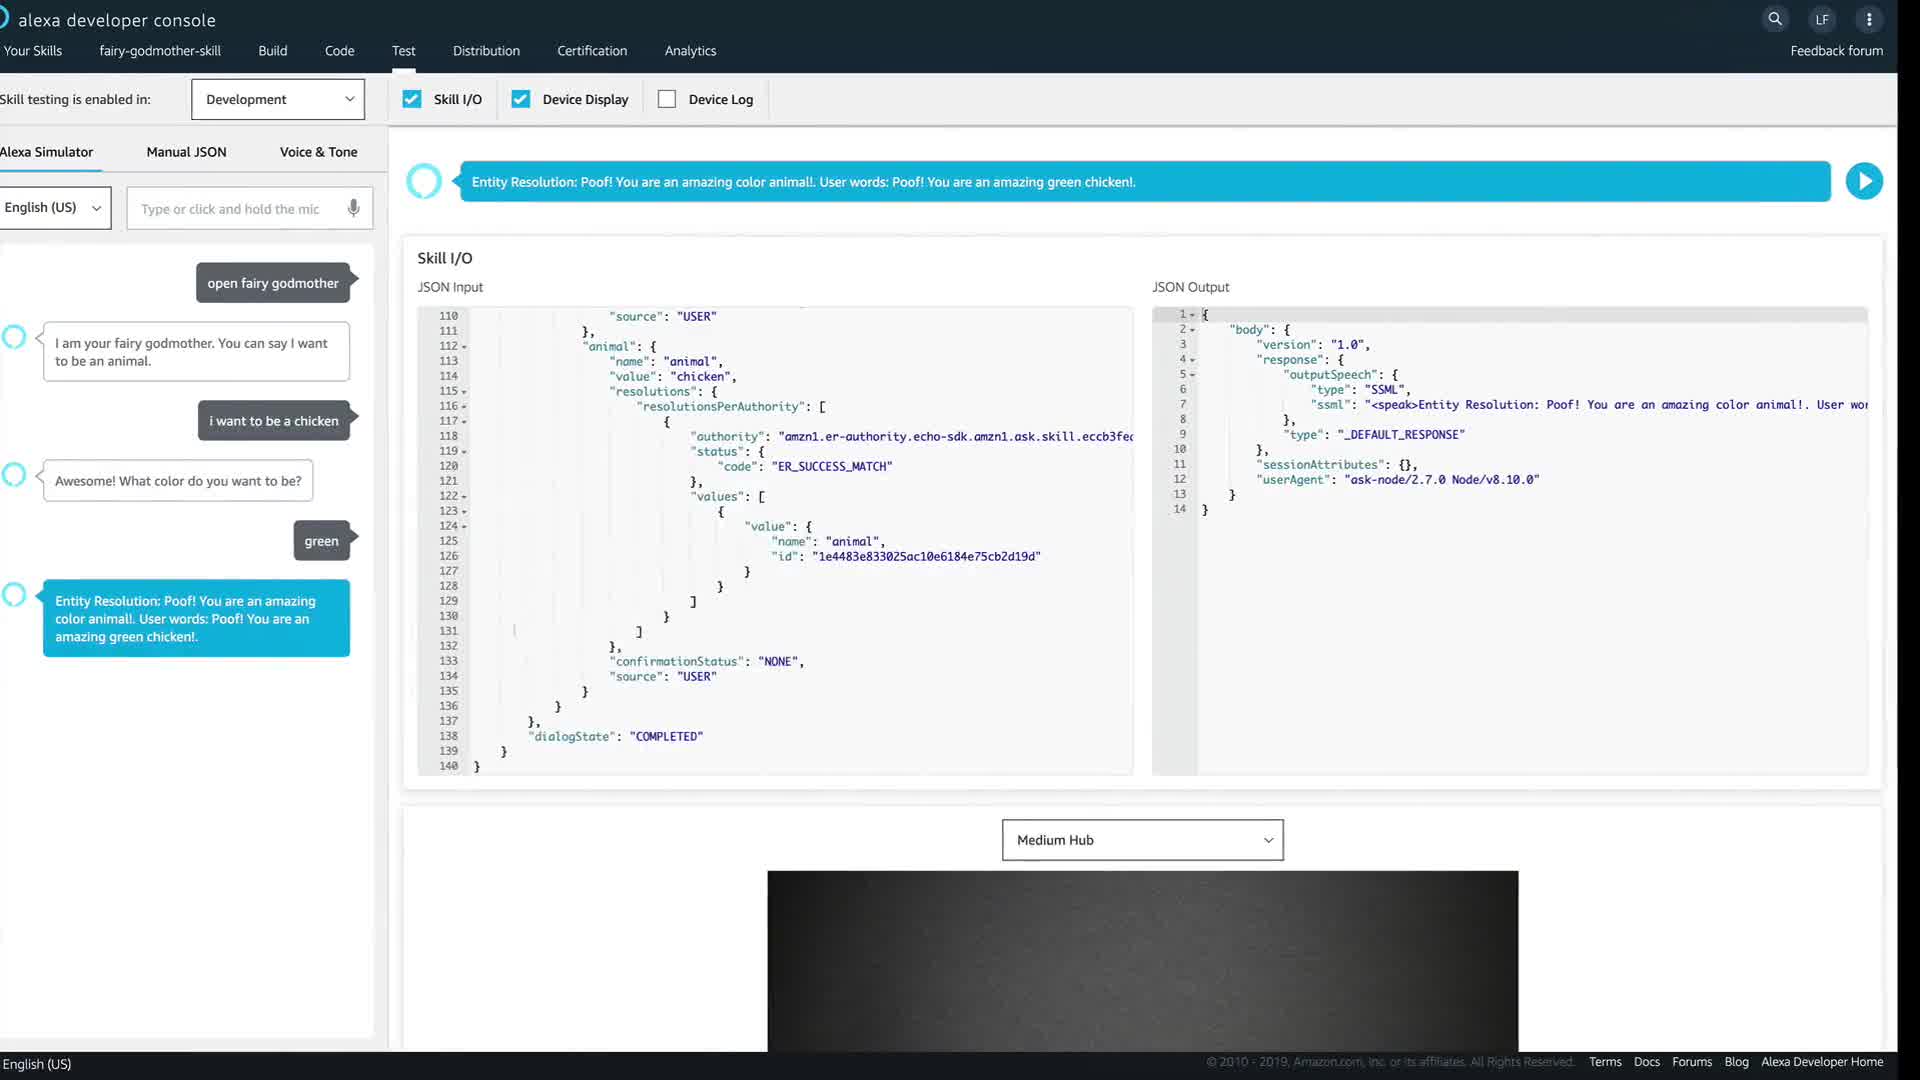
Task: Uncheck the Skill I/O checkbox
Action: click(x=412, y=99)
